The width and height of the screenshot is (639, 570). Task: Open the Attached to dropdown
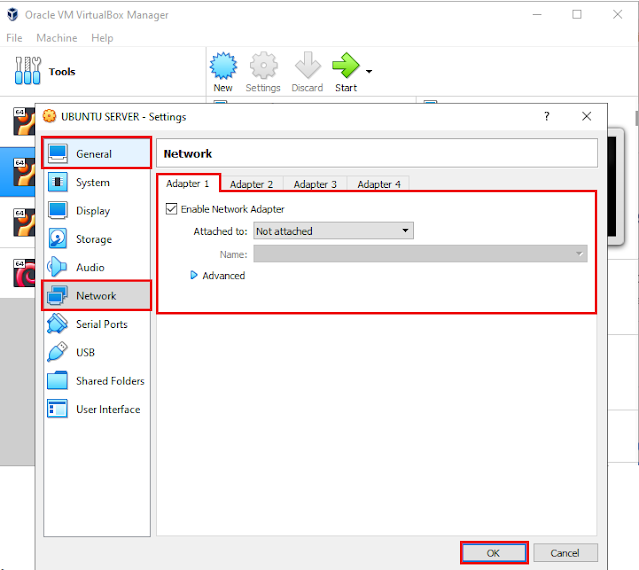(333, 231)
